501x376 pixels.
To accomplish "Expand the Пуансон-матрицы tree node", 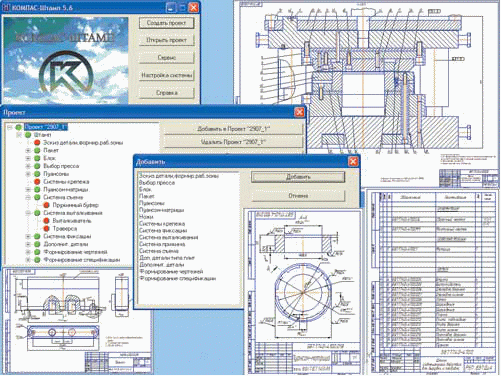I will tap(28, 189).
